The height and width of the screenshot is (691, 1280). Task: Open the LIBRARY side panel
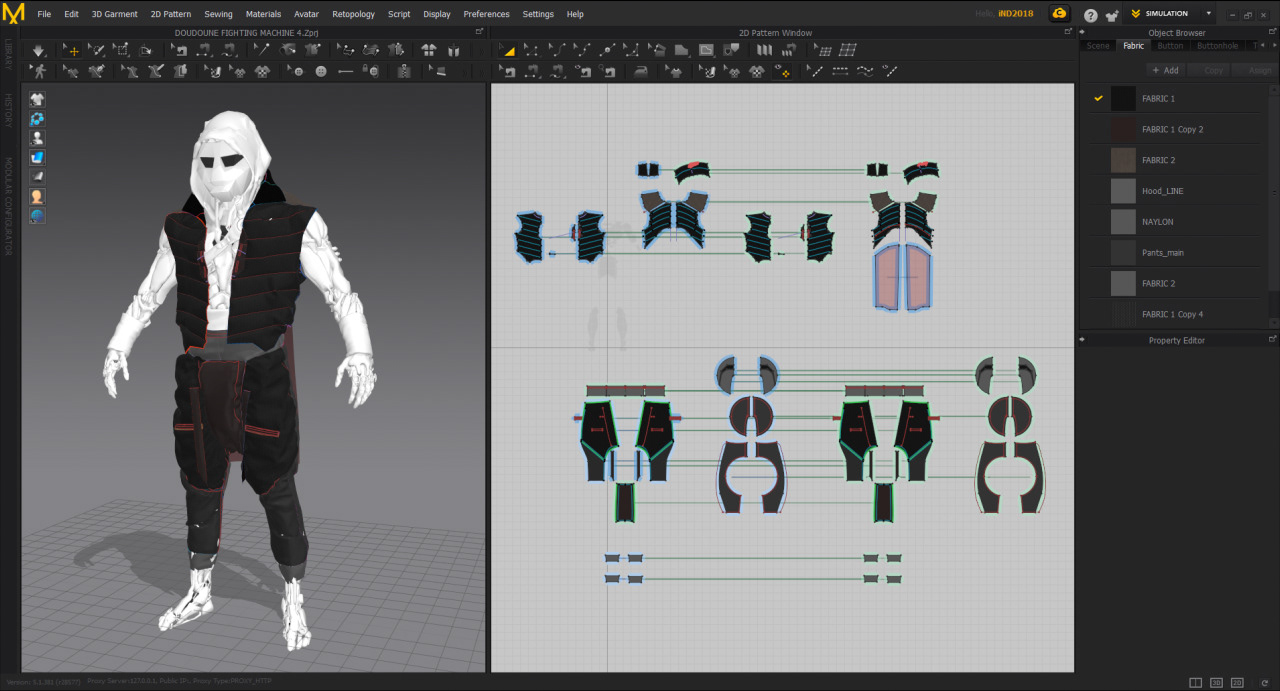click(x=8, y=54)
